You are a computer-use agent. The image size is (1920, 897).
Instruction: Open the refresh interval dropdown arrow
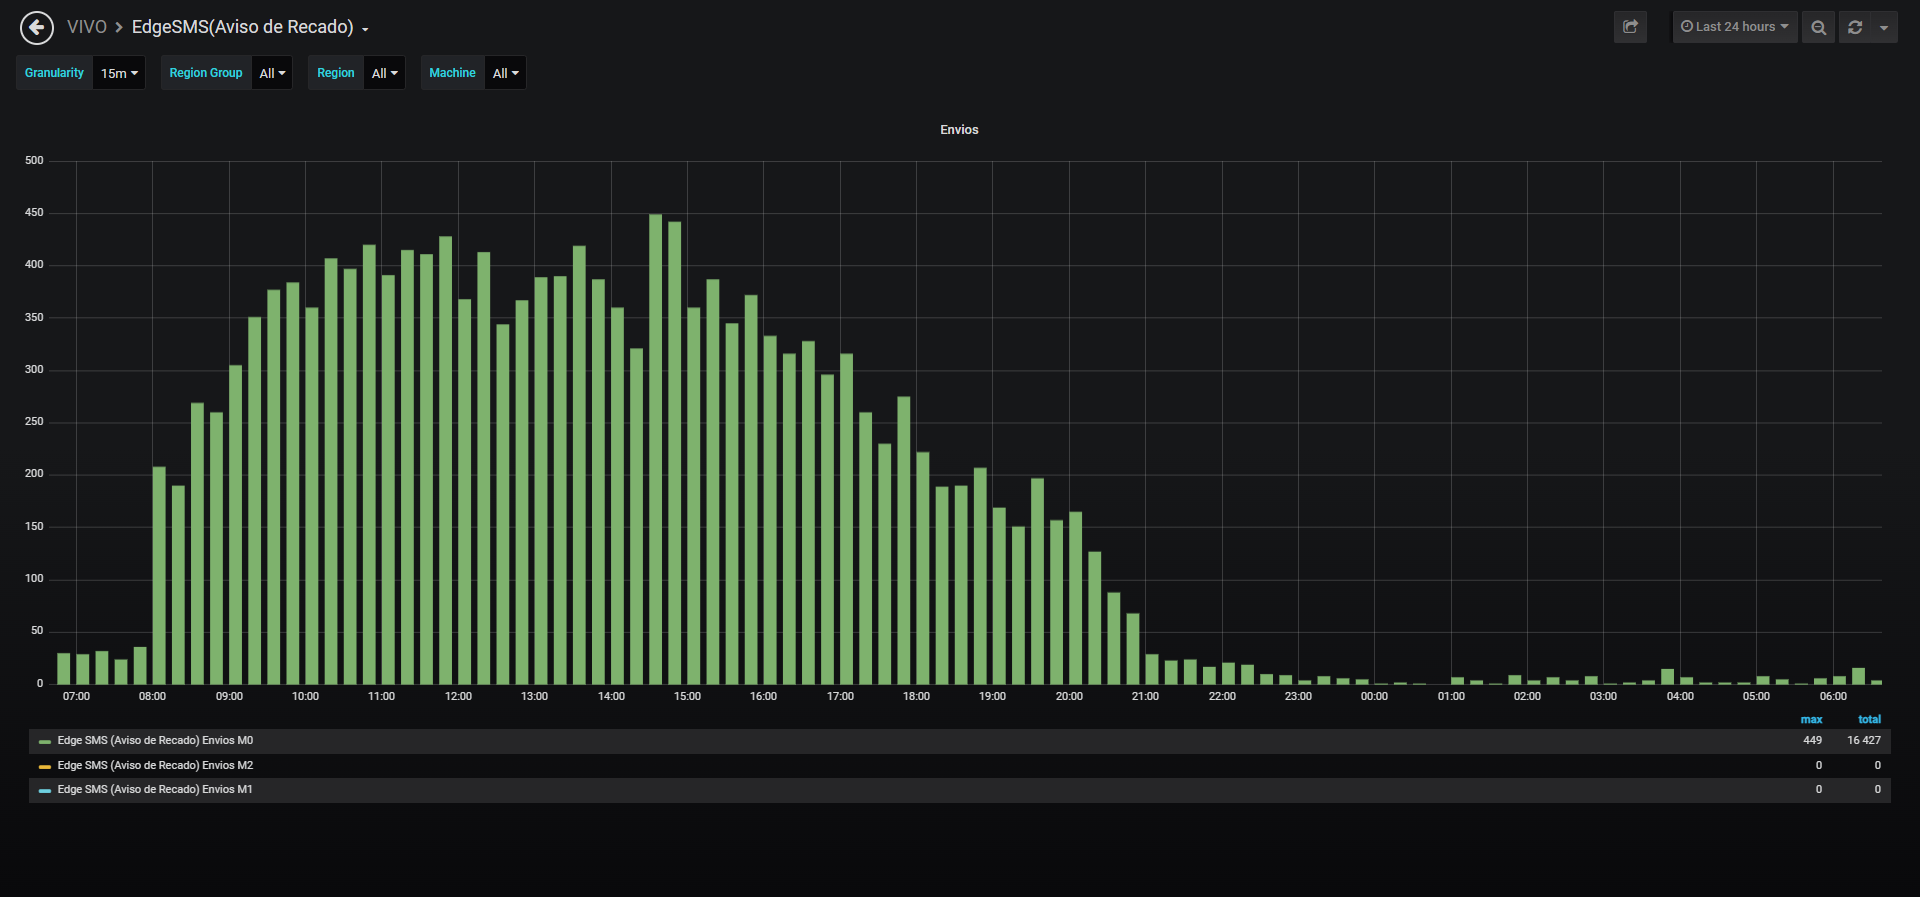coord(1884,27)
